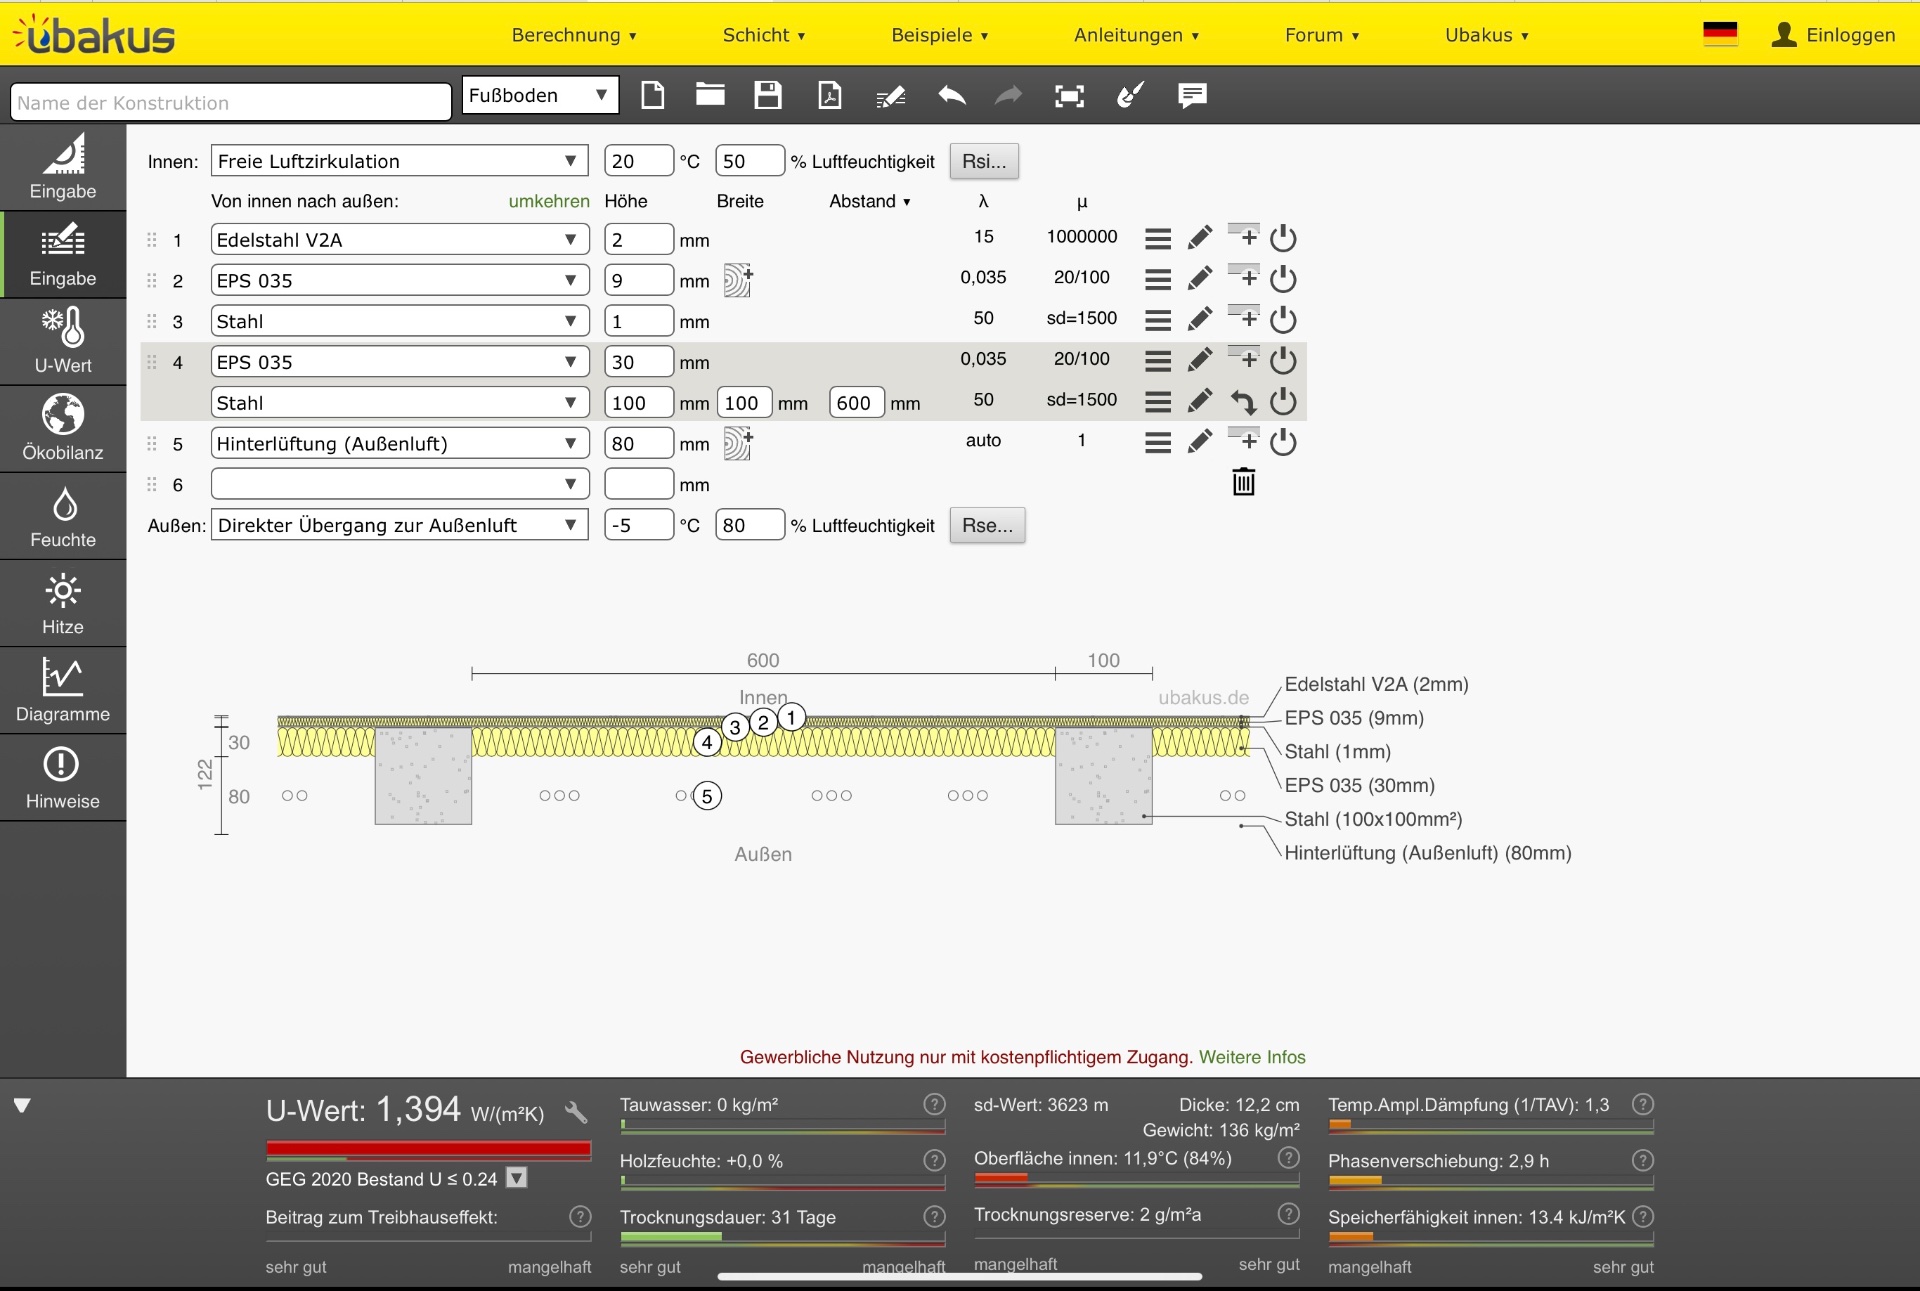
Task: Click the umkehren link to reverse layers
Action: pos(549,201)
